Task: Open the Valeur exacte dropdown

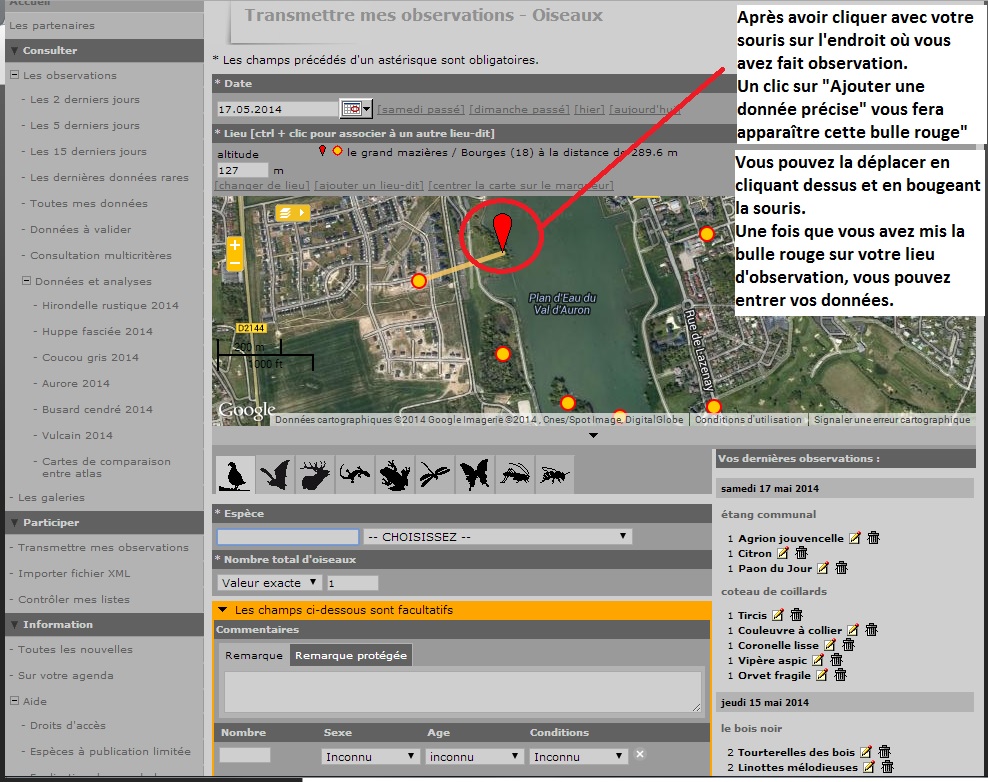Action: pyautogui.click(x=270, y=583)
